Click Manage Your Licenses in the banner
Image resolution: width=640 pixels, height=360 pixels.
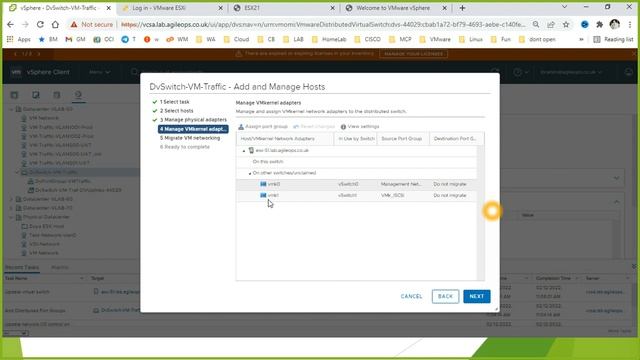413,53
